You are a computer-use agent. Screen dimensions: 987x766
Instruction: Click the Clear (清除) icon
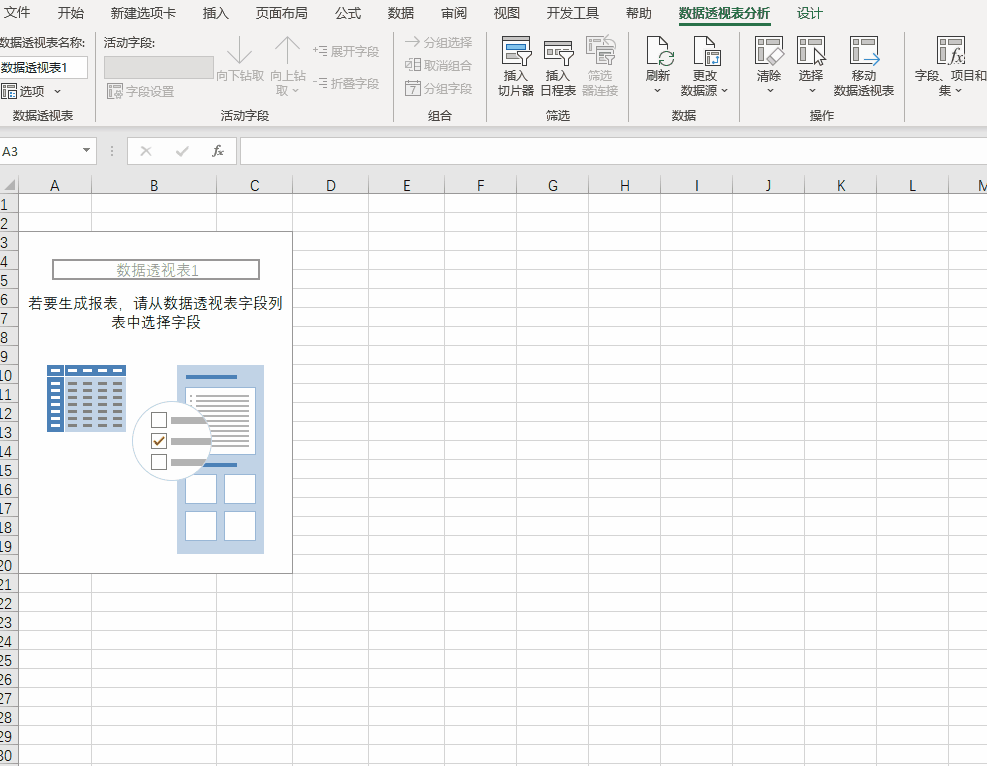click(x=769, y=50)
